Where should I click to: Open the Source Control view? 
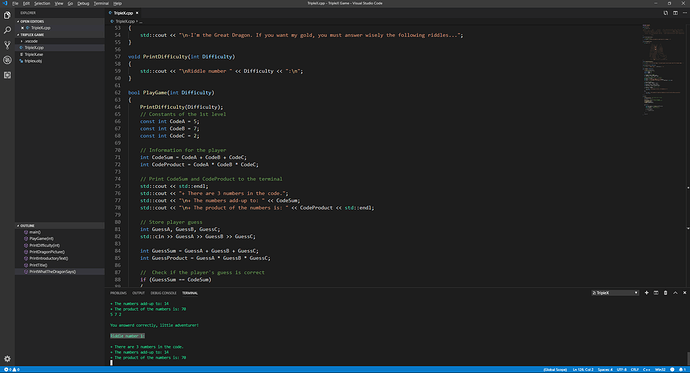pyautogui.click(x=7, y=45)
